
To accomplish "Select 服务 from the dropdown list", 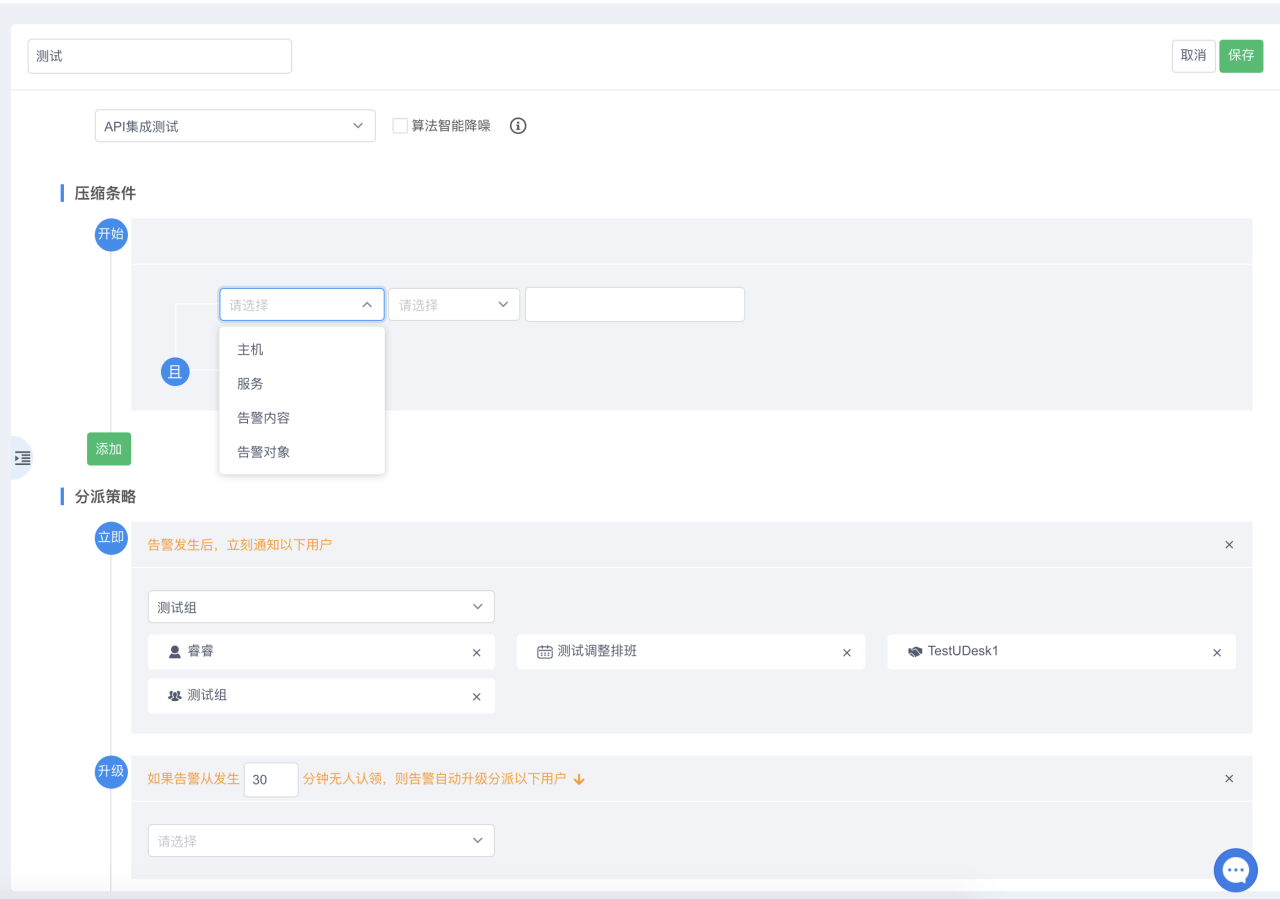I will (x=302, y=384).
